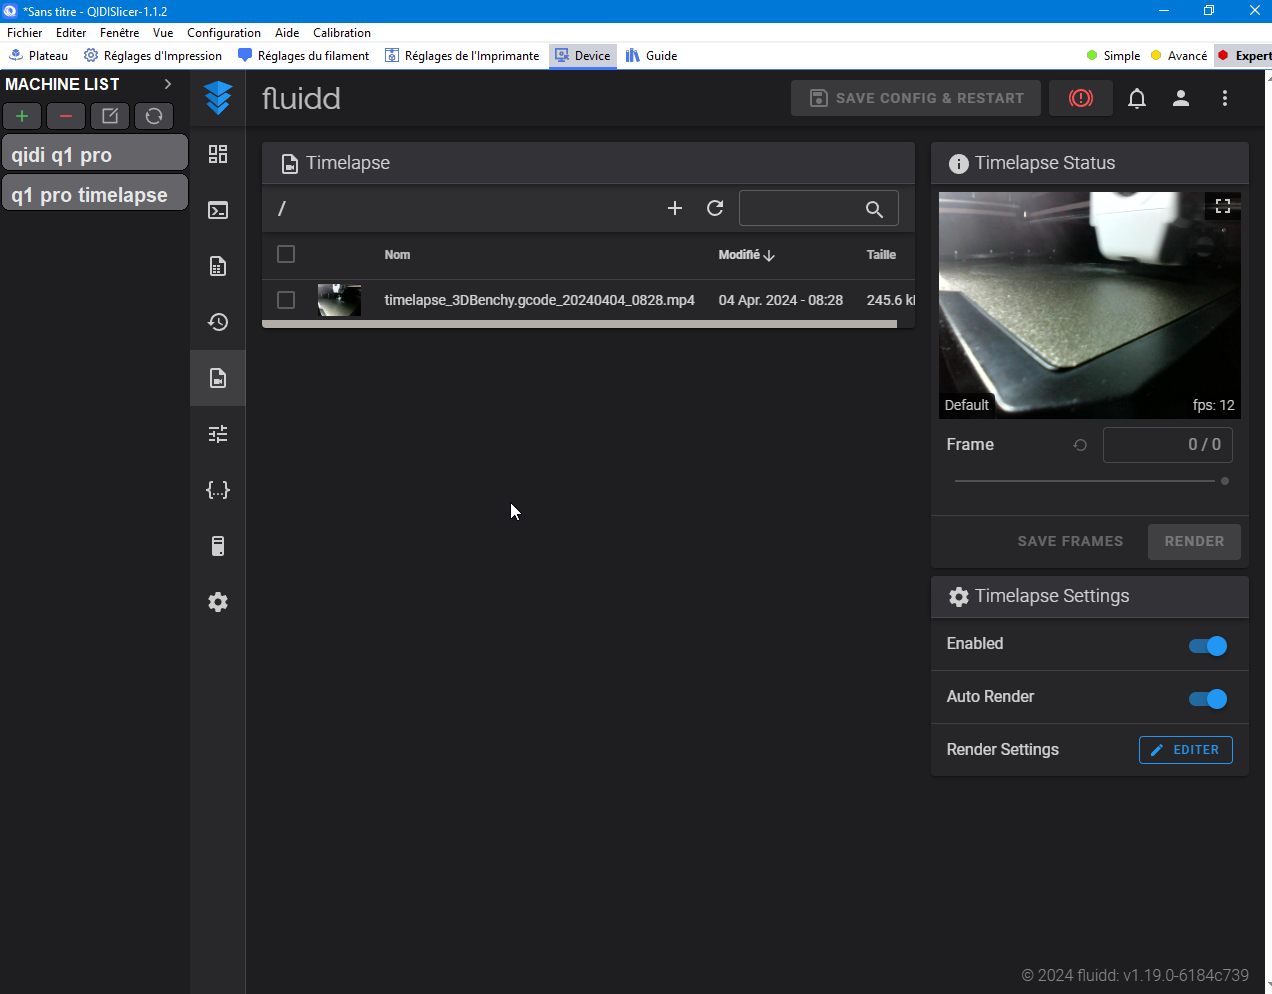
Task: Open the three-dot more options menu
Action: tap(1225, 98)
